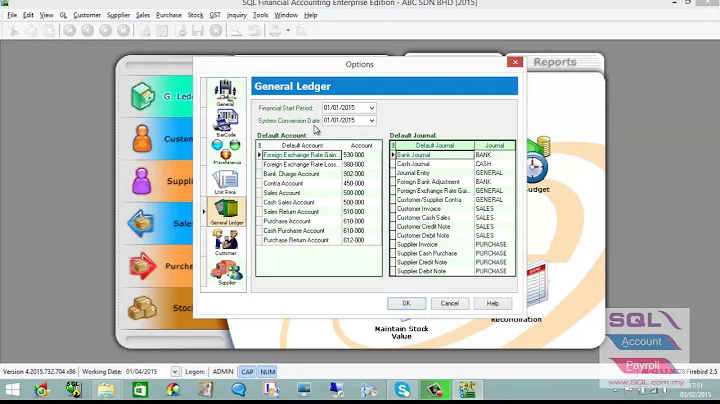Click the Cancel button in Options
The width and height of the screenshot is (720, 404).
[450, 303]
